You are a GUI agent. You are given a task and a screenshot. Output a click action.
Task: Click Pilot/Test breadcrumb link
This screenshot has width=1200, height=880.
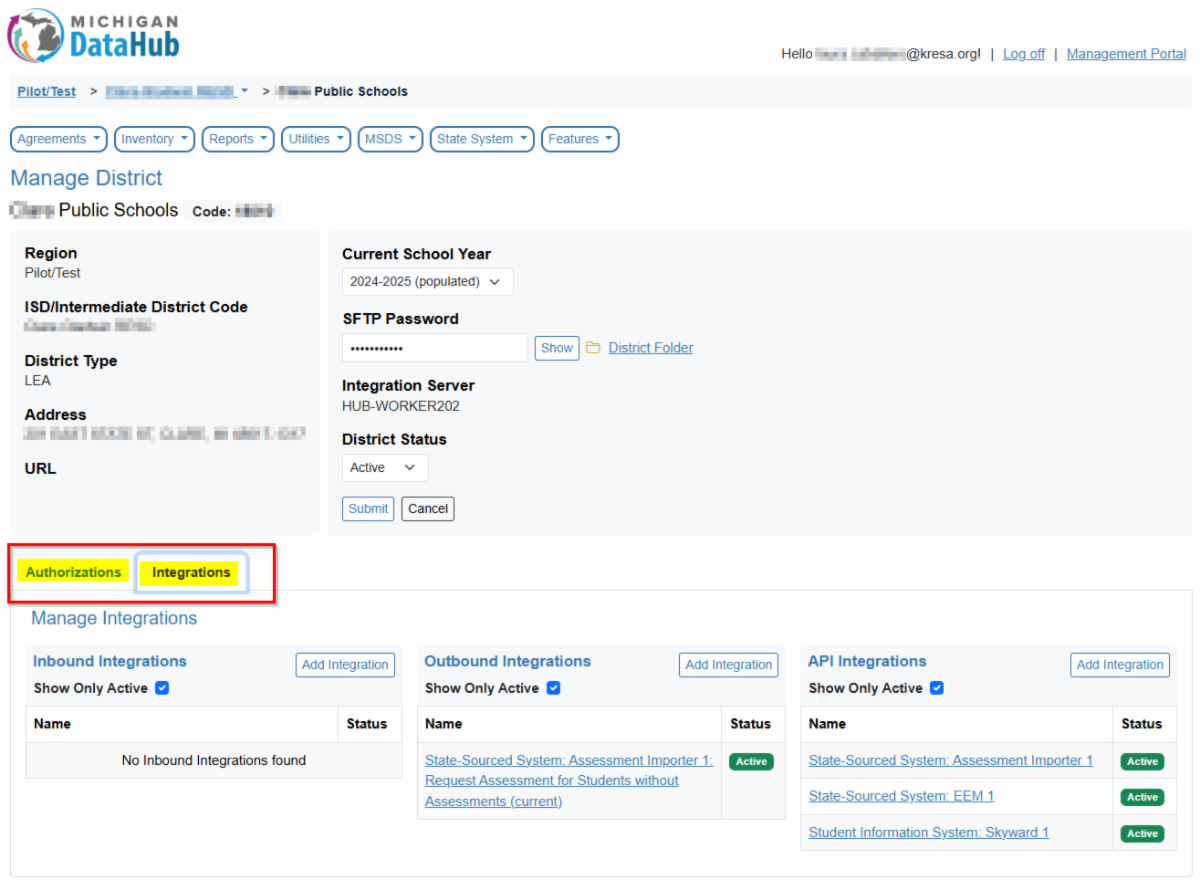(x=46, y=91)
